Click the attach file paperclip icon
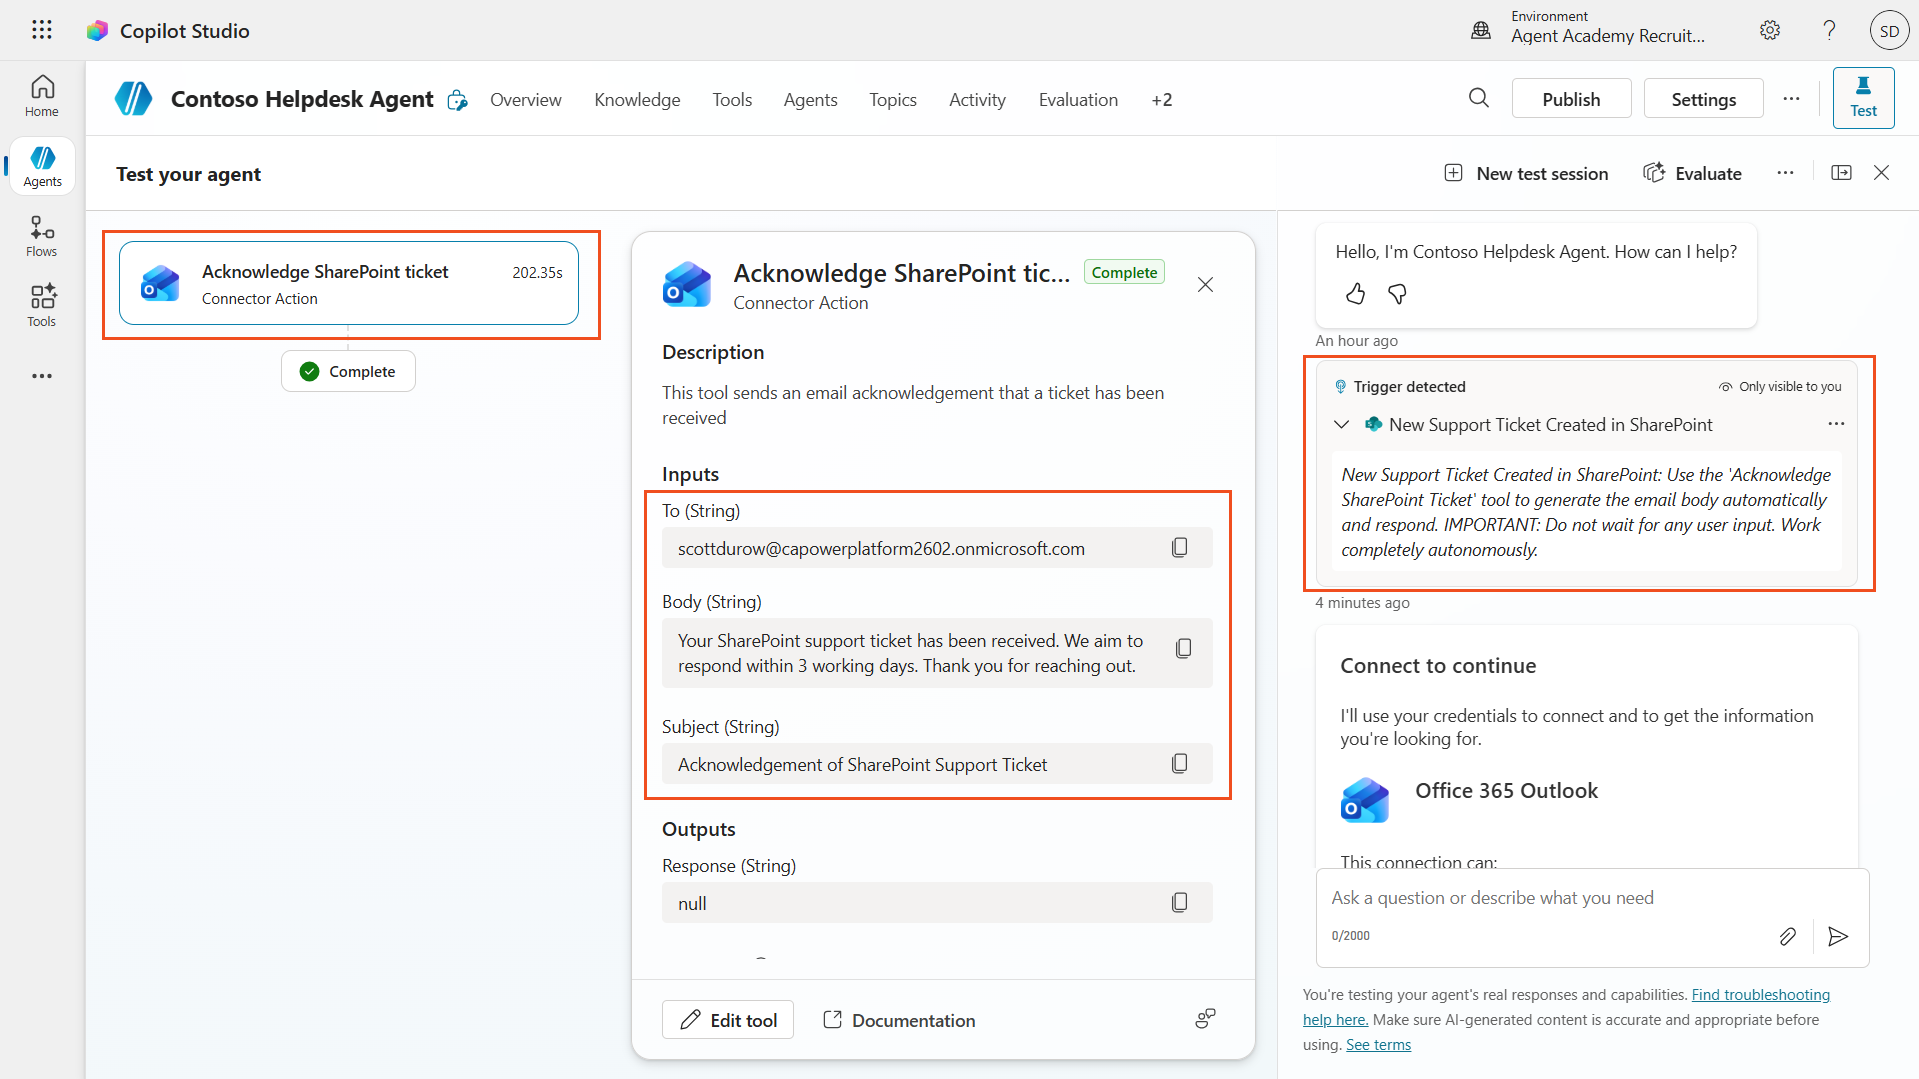This screenshot has height=1079, width=1919. click(x=1787, y=936)
